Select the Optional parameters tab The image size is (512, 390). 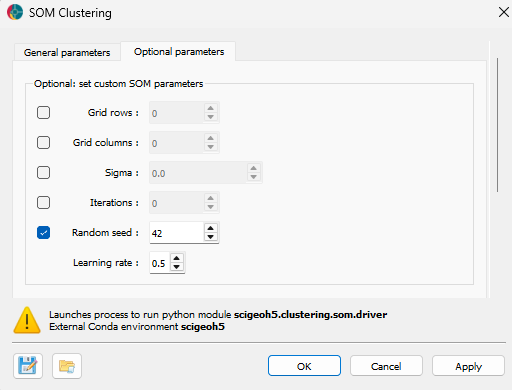[x=179, y=52]
